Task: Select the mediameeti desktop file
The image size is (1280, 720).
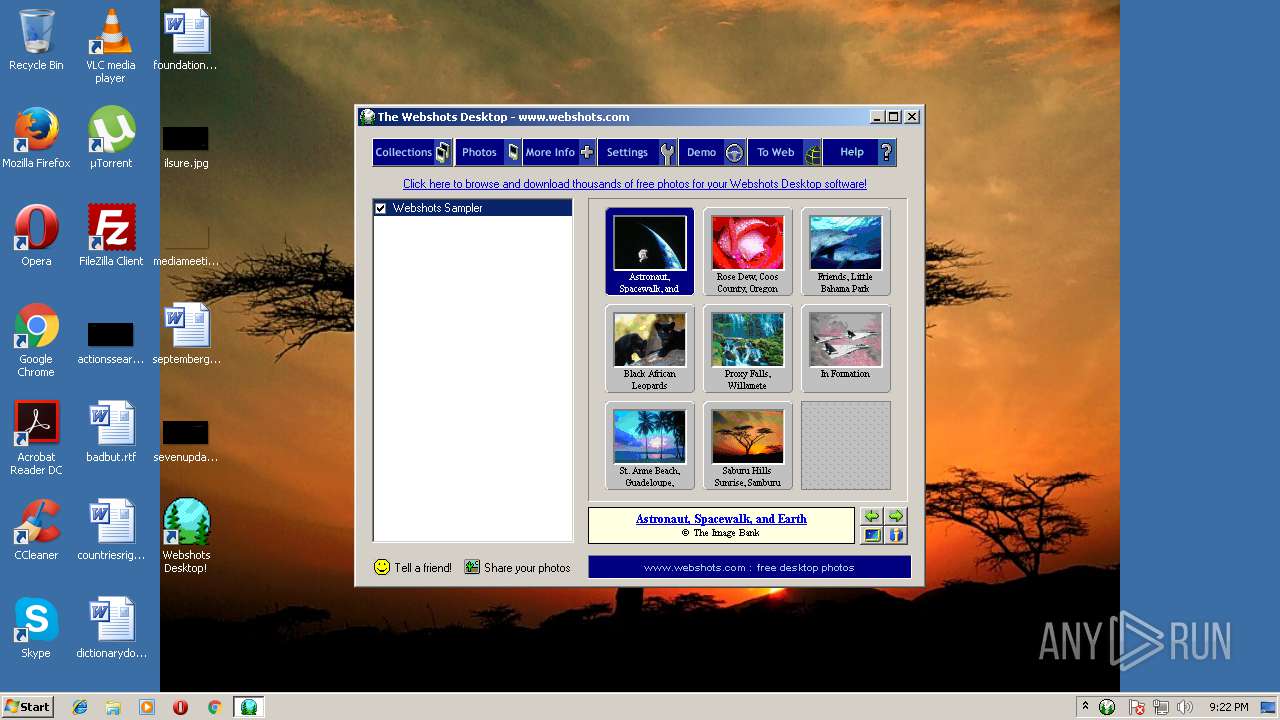Action: [185, 245]
